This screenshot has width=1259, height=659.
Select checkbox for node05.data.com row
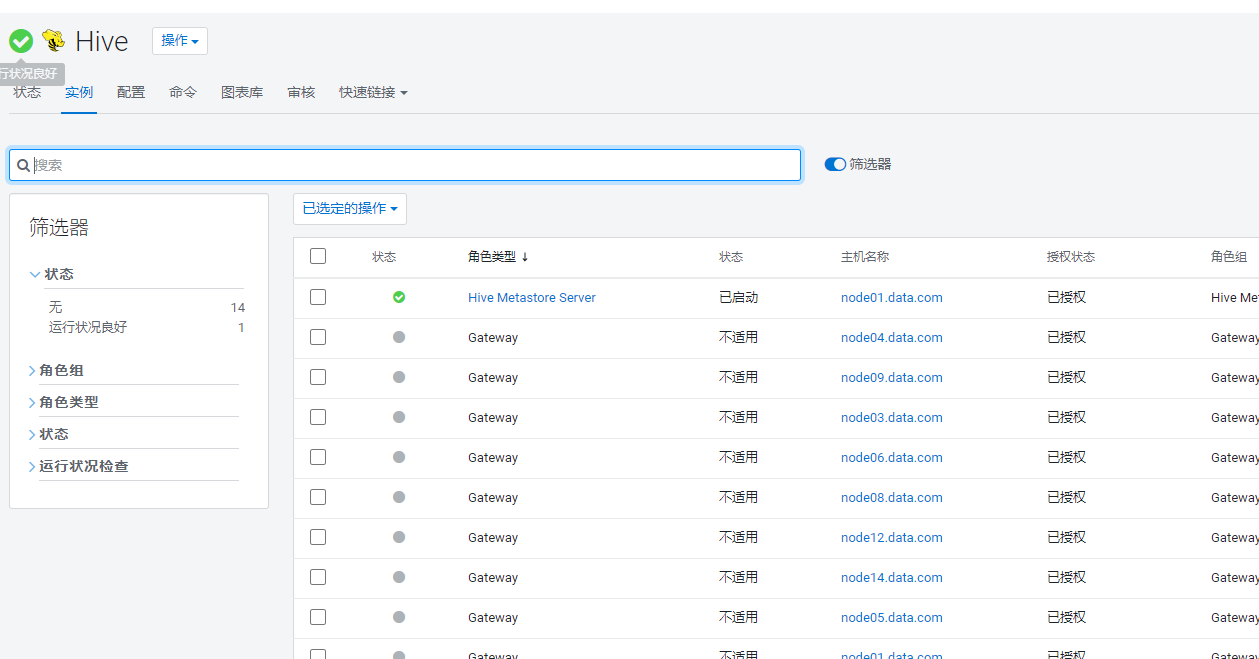(x=318, y=617)
